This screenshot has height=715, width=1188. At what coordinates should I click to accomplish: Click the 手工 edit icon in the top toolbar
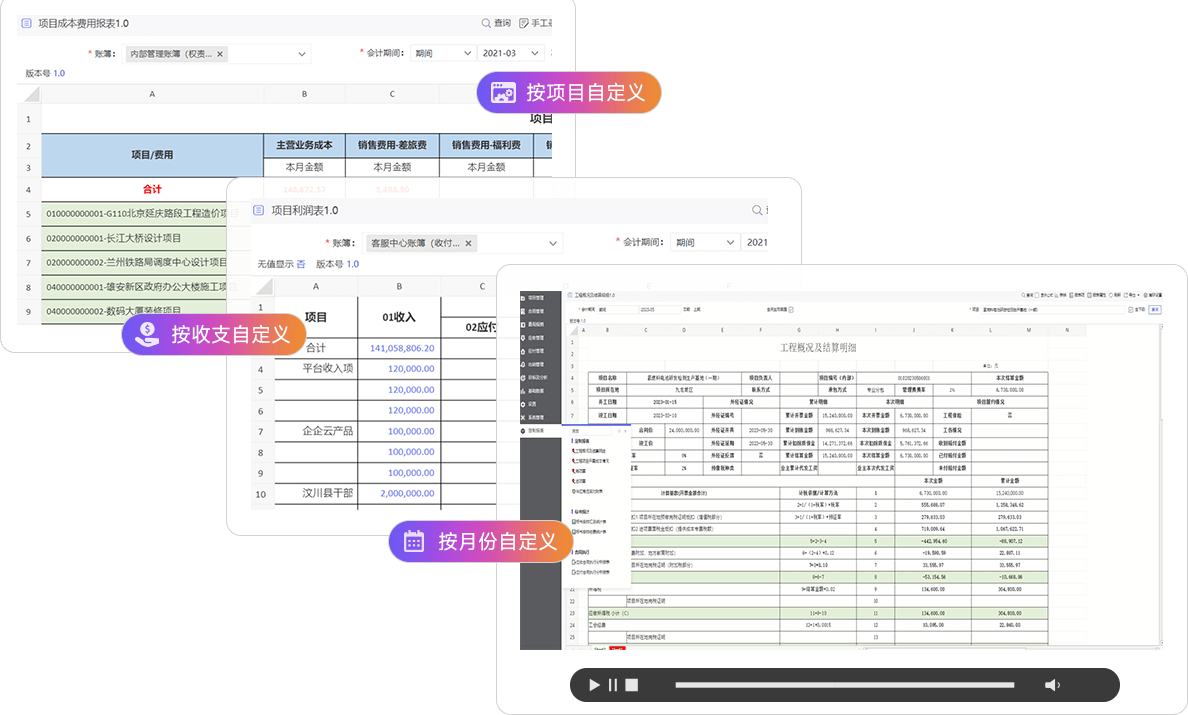523,23
